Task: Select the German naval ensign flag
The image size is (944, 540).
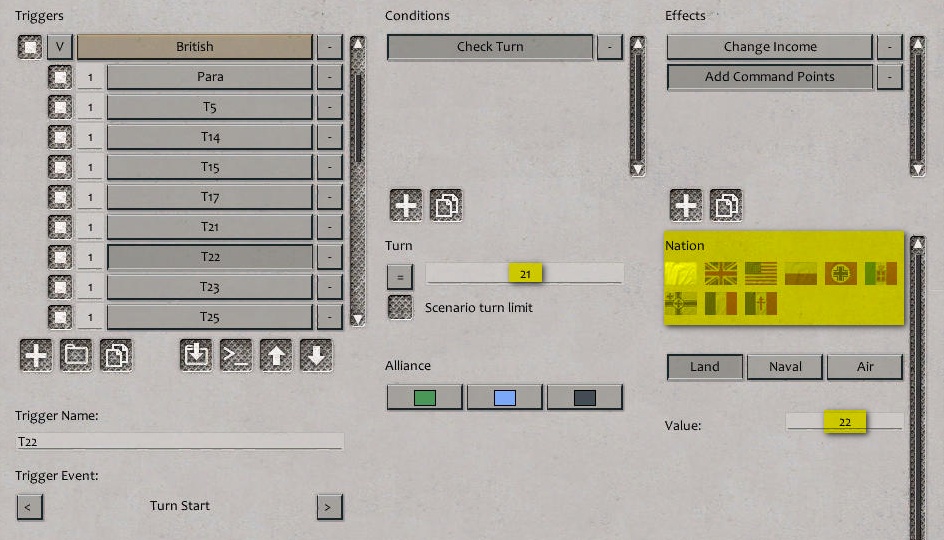Action: [x=681, y=303]
